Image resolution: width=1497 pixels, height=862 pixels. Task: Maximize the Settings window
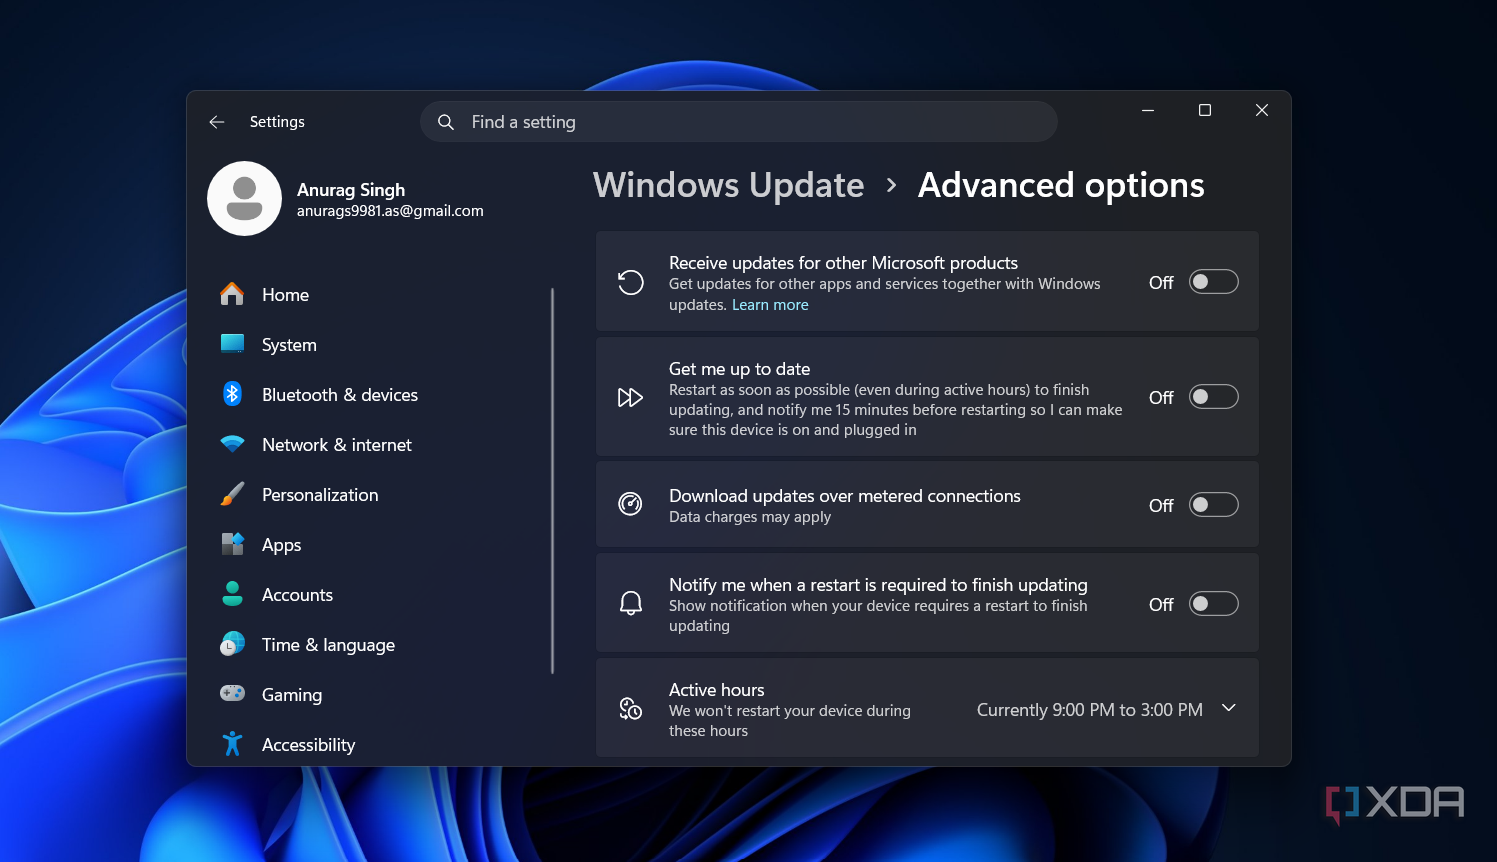(x=1205, y=110)
